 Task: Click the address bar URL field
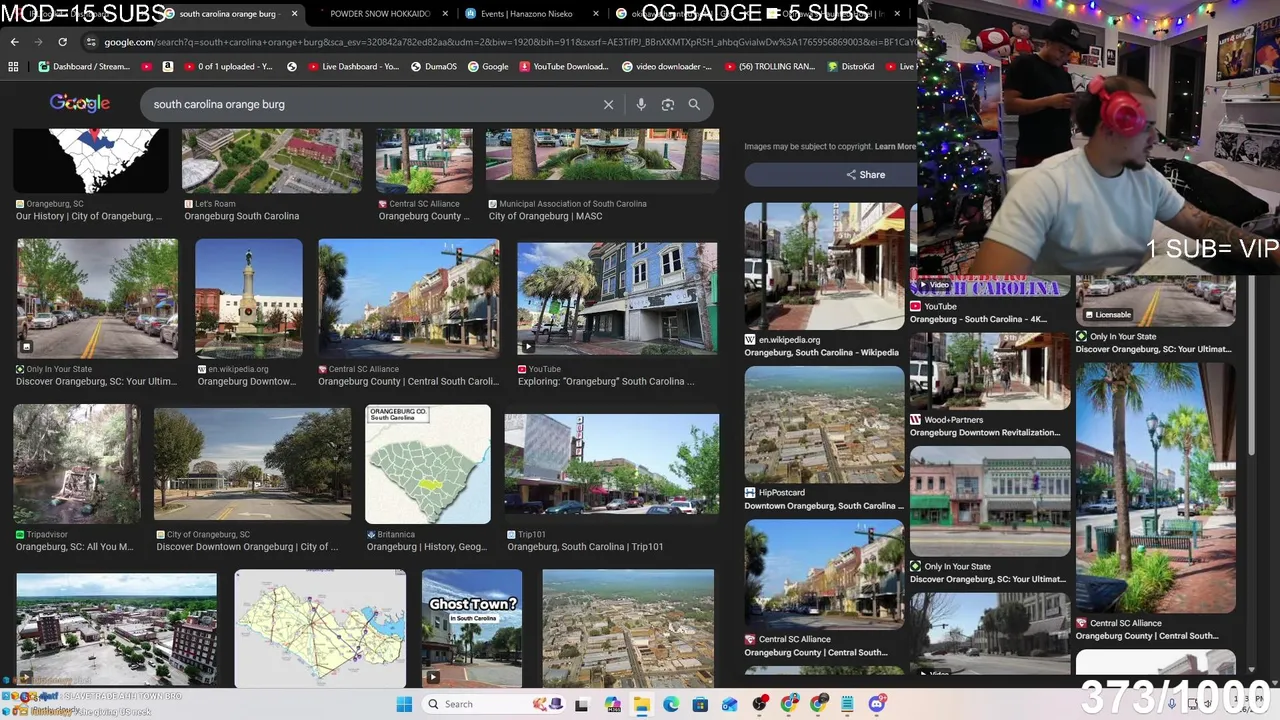click(x=500, y=42)
